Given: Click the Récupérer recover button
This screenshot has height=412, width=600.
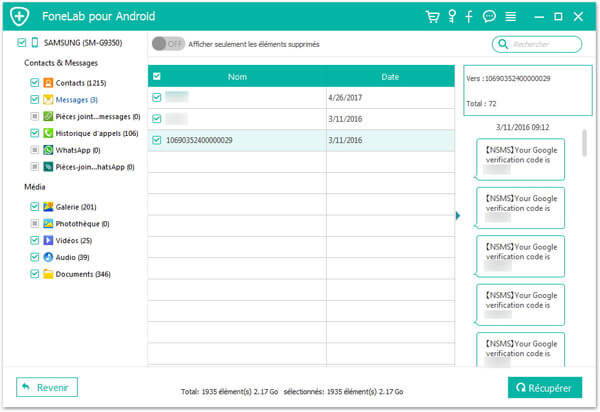Looking at the screenshot, I should (x=545, y=388).
